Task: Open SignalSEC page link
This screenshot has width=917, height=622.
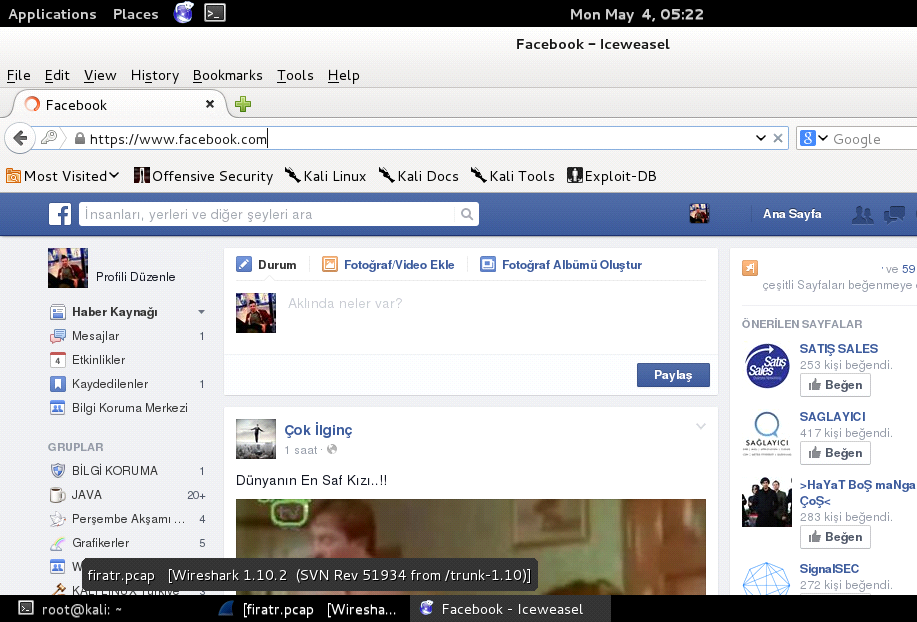Action: [829, 569]
